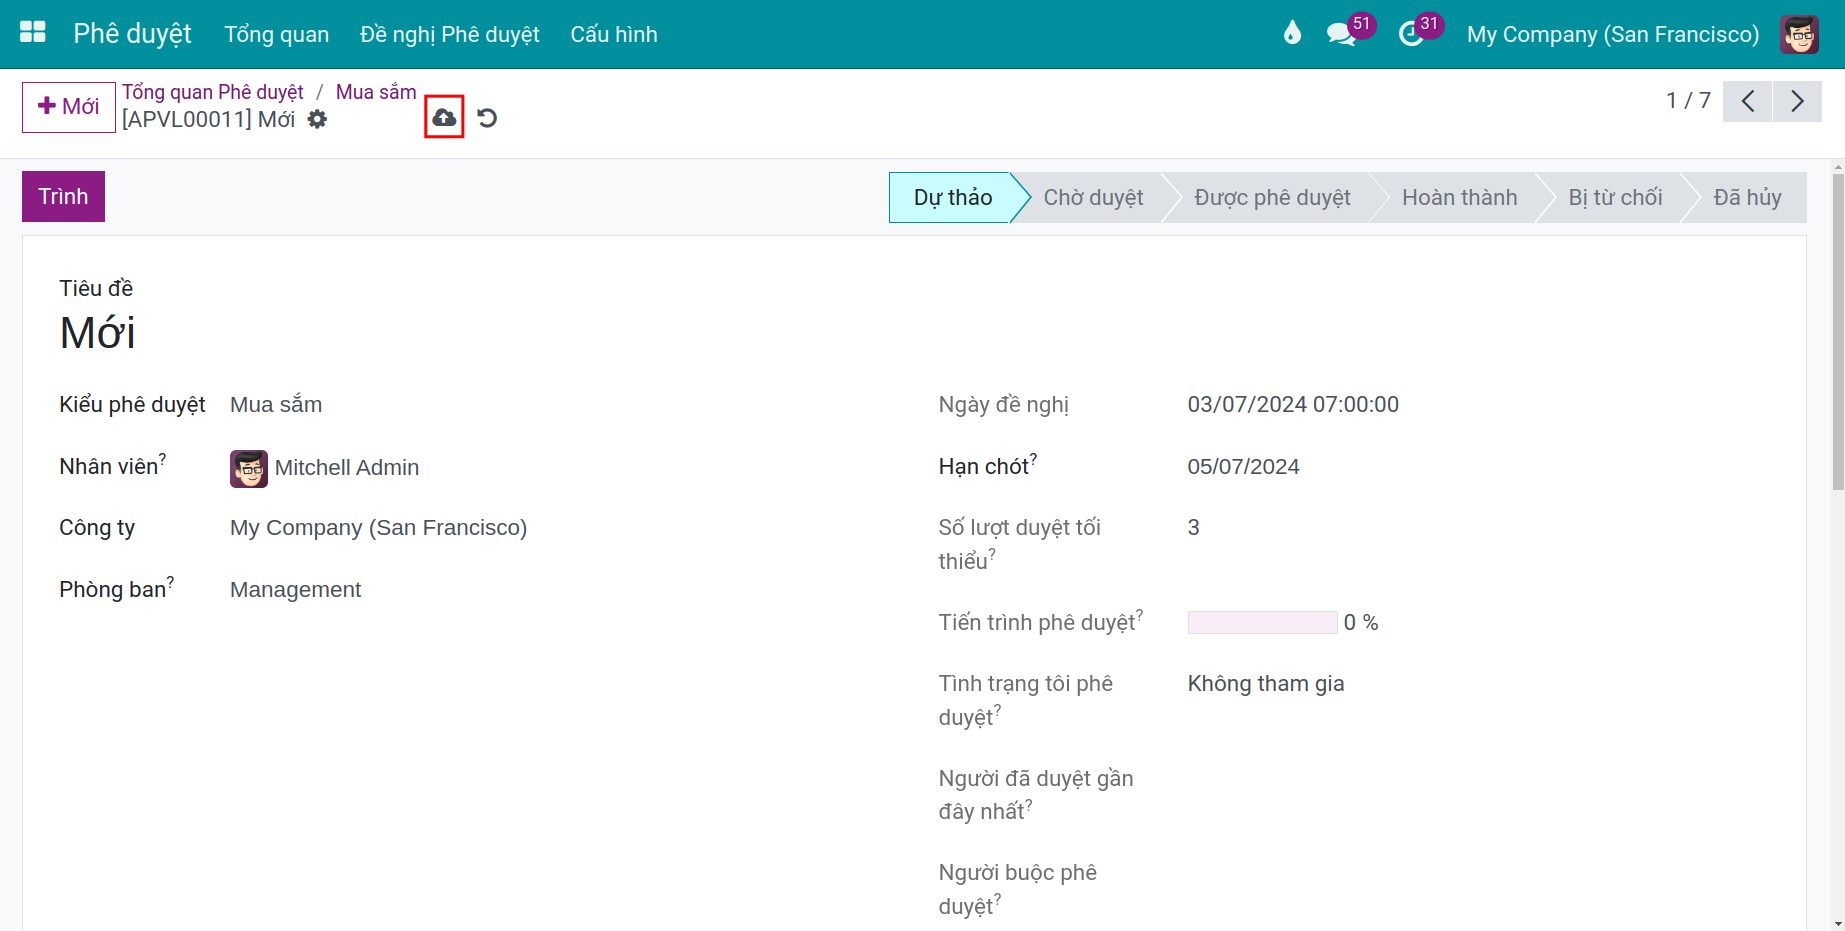Image resolution: width=1845 pixels, height=931 pixels.
Task: Select the Chờ duyệt status stage
Action: pyautogui.click(x=1093, y=197)
